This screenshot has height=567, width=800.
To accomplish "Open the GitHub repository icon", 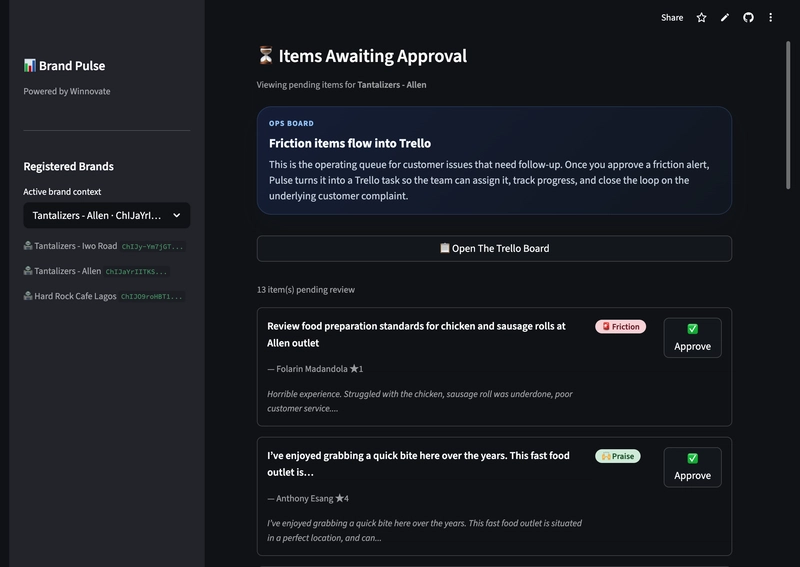I will [x=748, y=18].
